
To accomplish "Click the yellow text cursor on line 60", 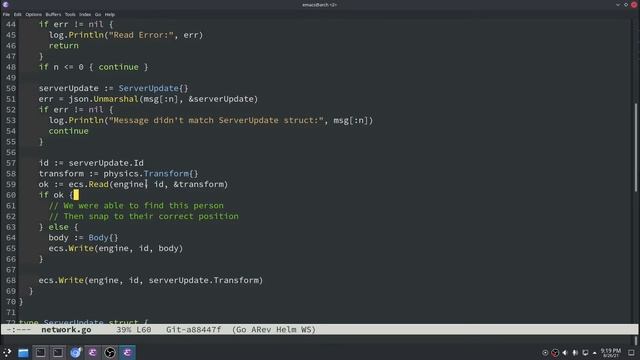I will (76, 195).
